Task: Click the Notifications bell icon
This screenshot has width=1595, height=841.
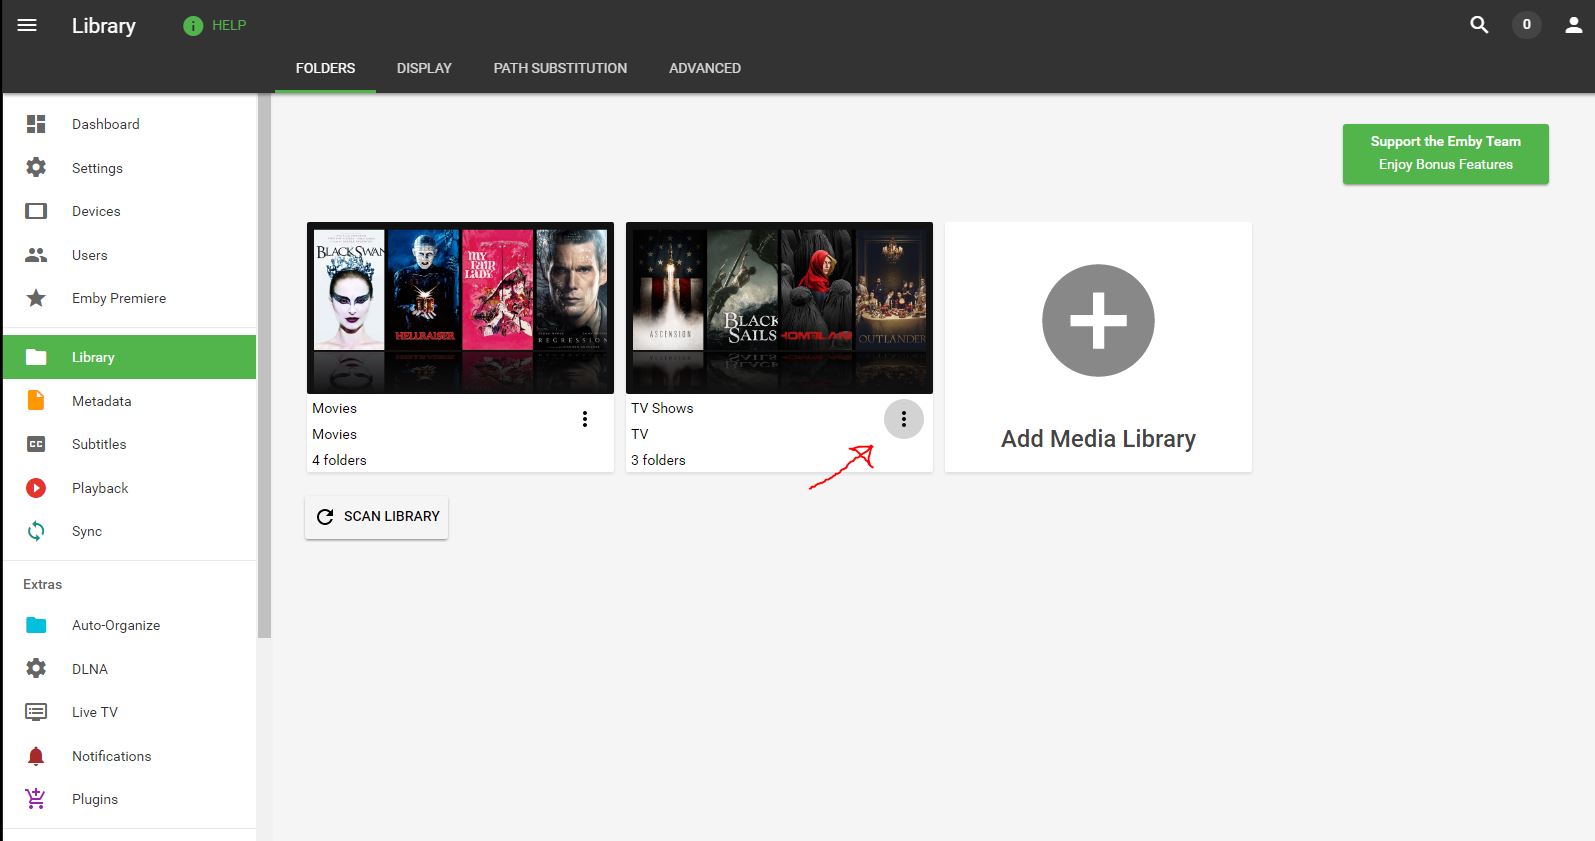Action: point(36,756)
